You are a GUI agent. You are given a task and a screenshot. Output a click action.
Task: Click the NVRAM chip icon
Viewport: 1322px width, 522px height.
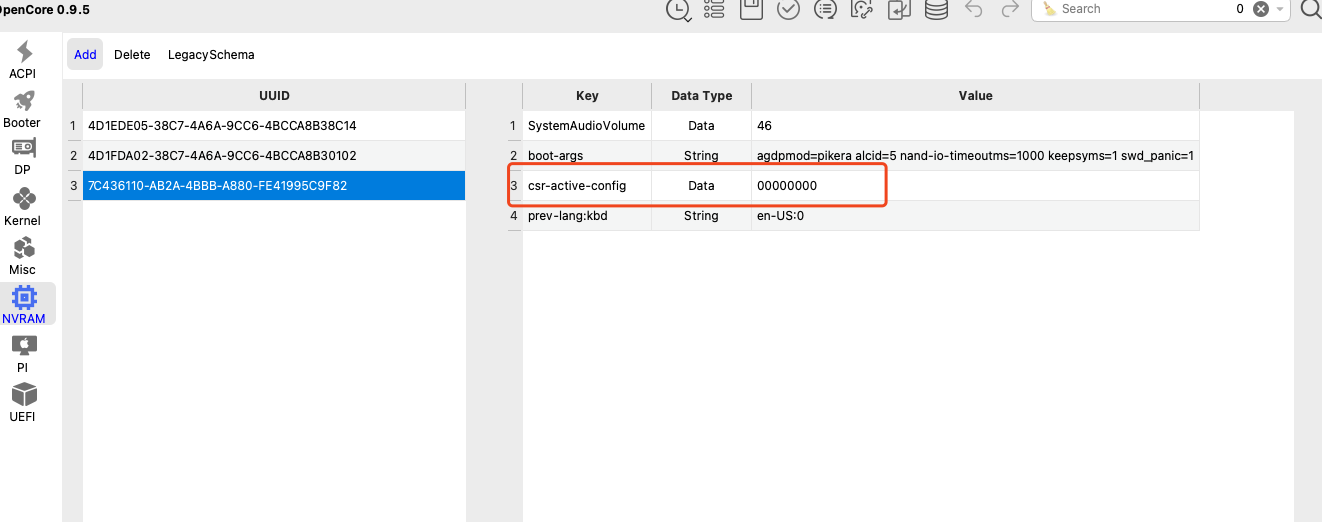point(24,303)
